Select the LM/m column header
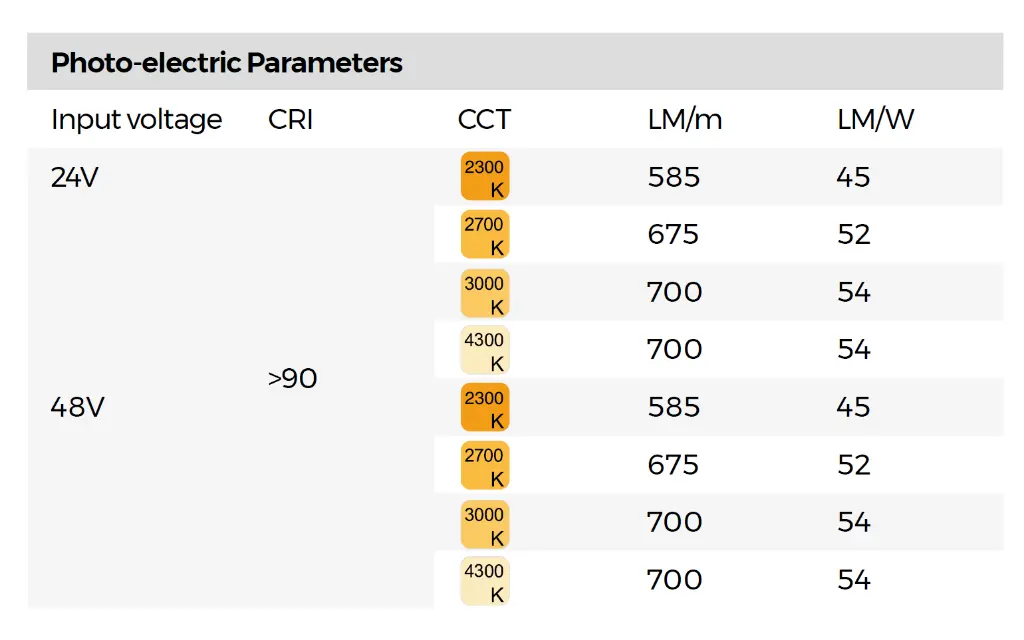Screen dimensions: 1024x640 685,120
